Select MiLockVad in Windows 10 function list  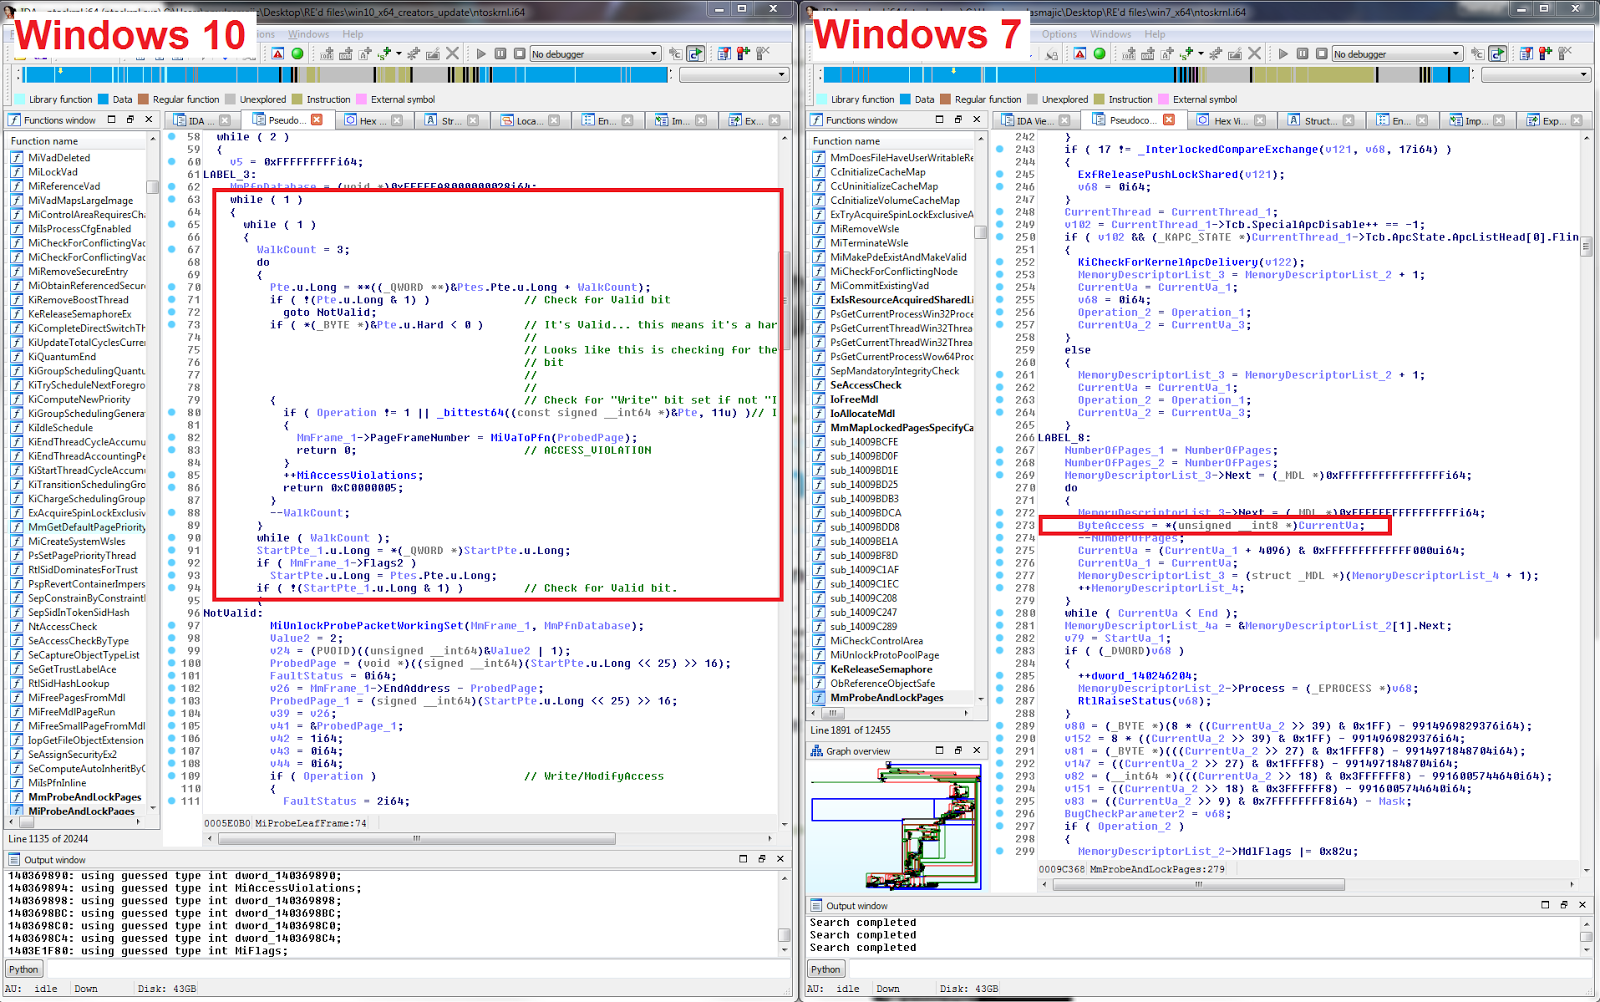point(53,172)
